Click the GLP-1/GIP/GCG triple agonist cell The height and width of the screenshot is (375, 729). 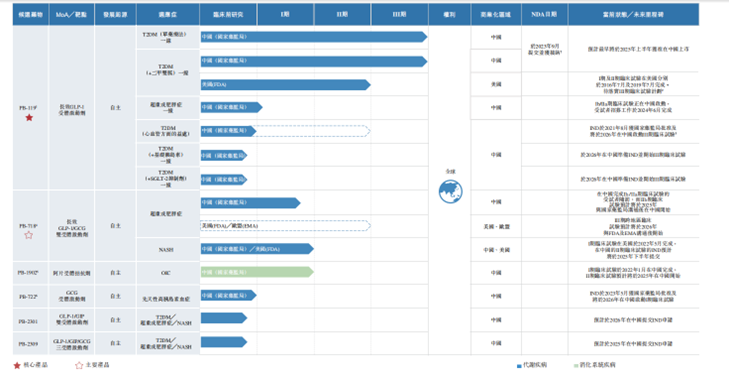[x=72, y=344]
